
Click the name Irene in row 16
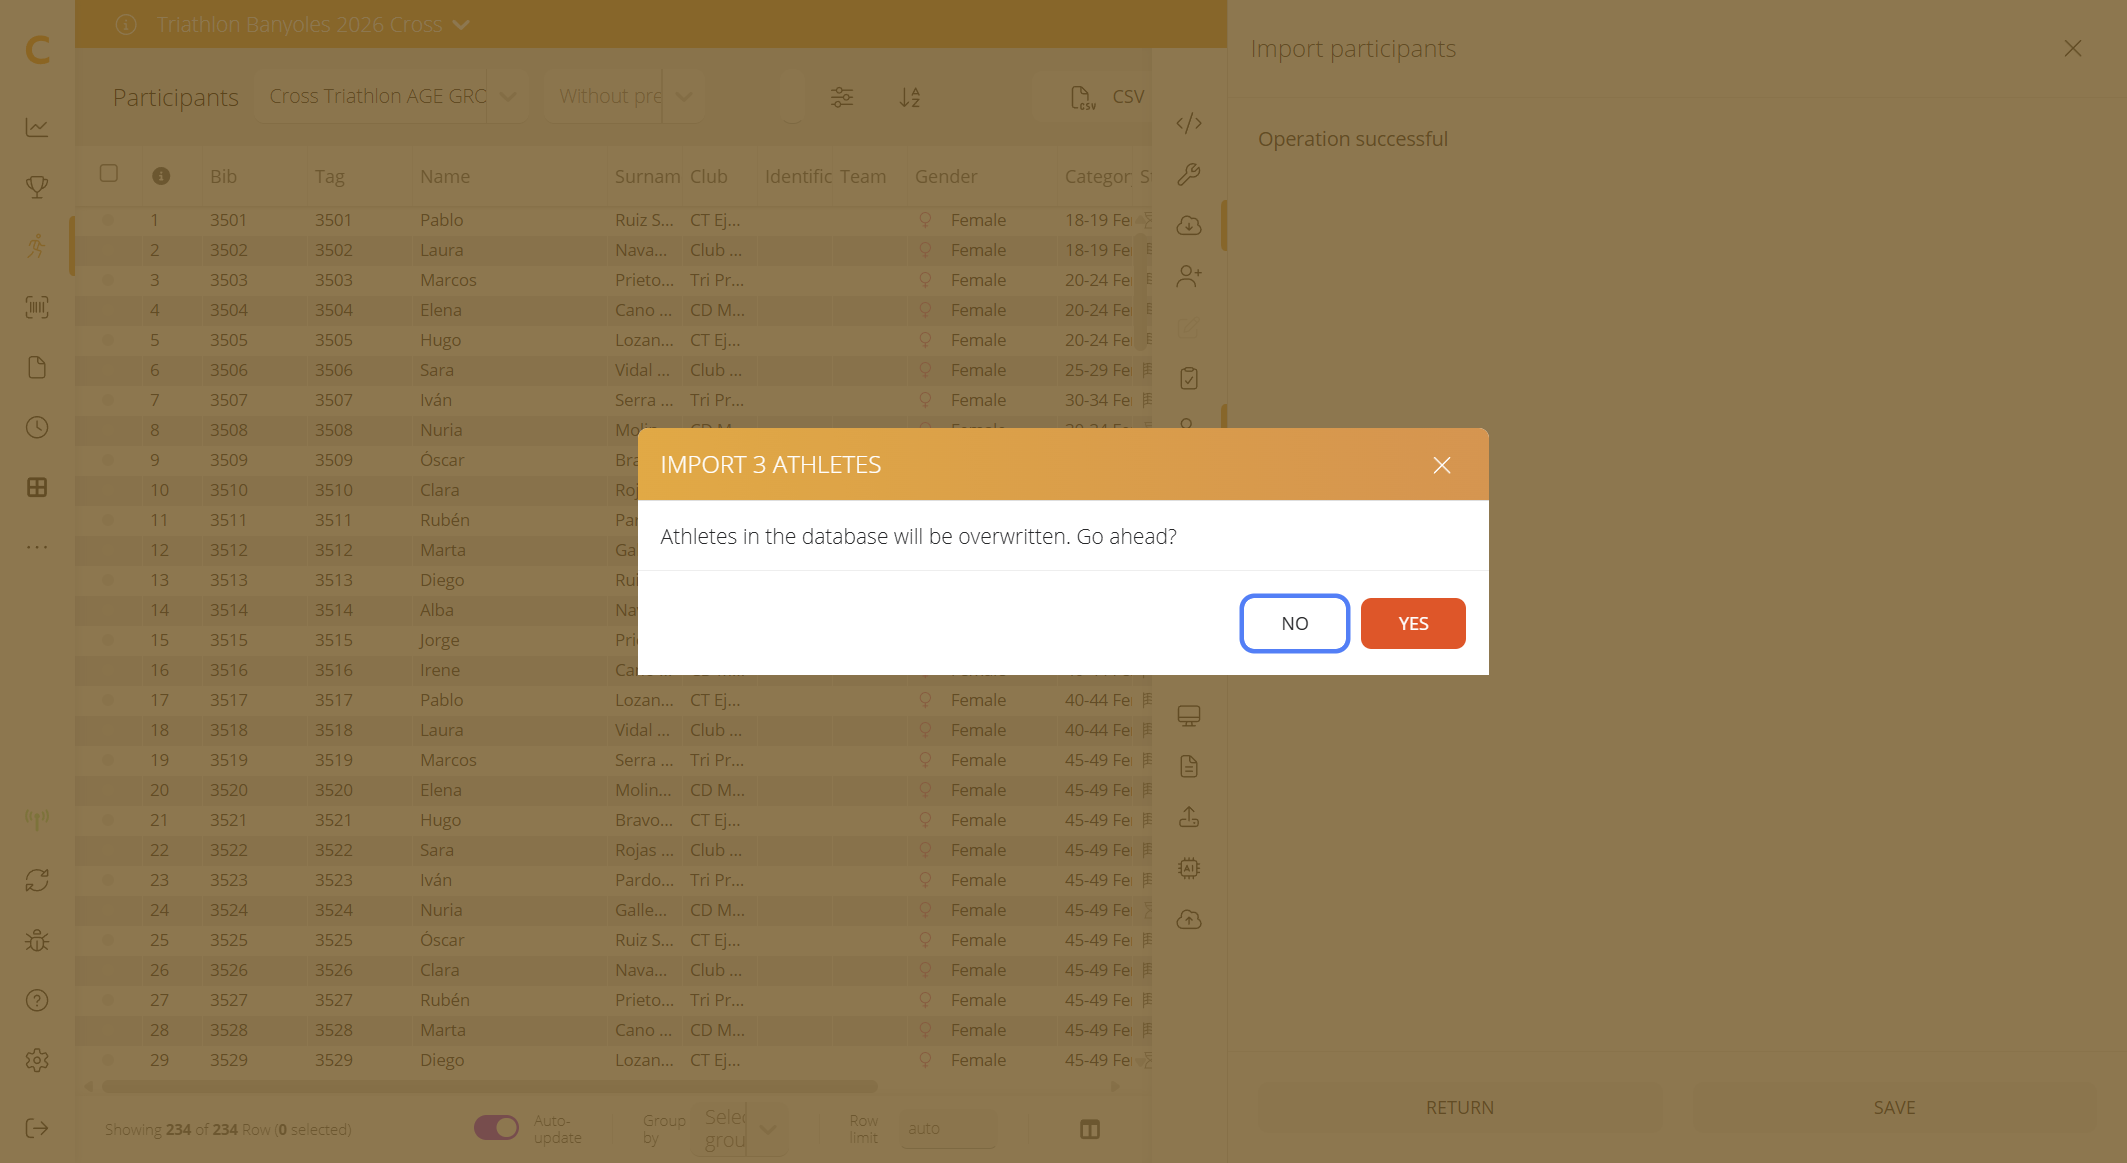point(440,670)
